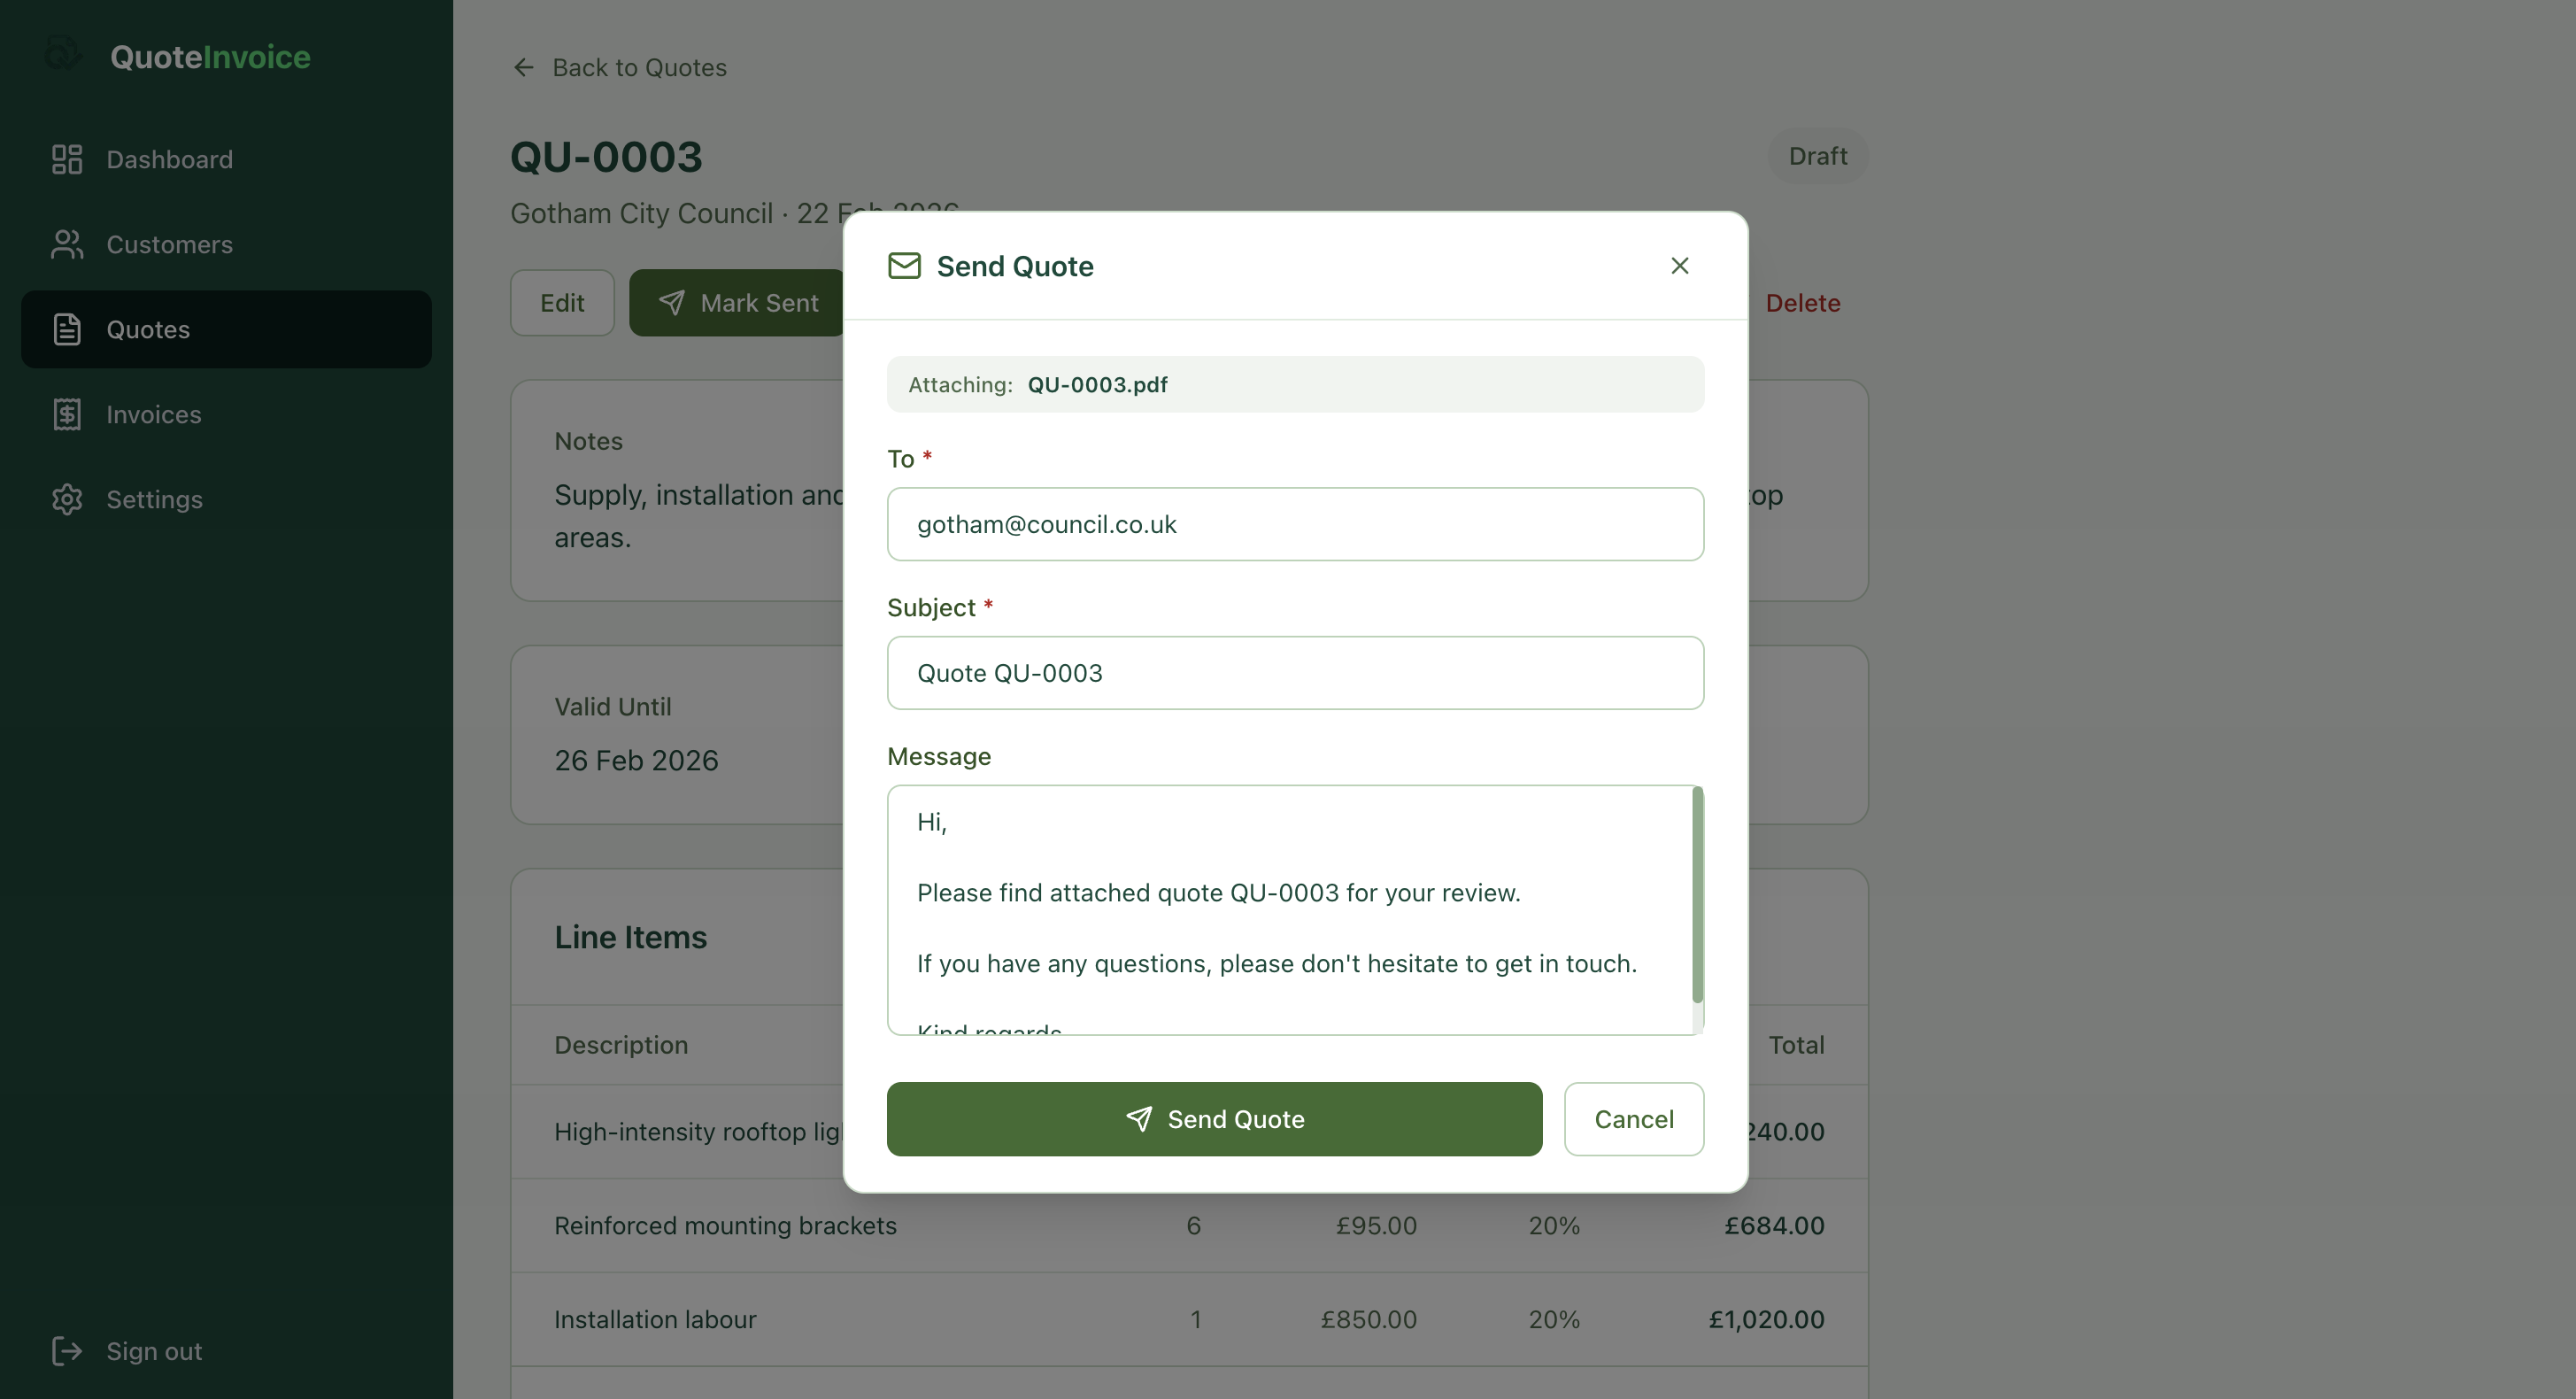Go to the Invoices section
Viewport: 2576px width, 1399px height.
(x=154, y=414)
